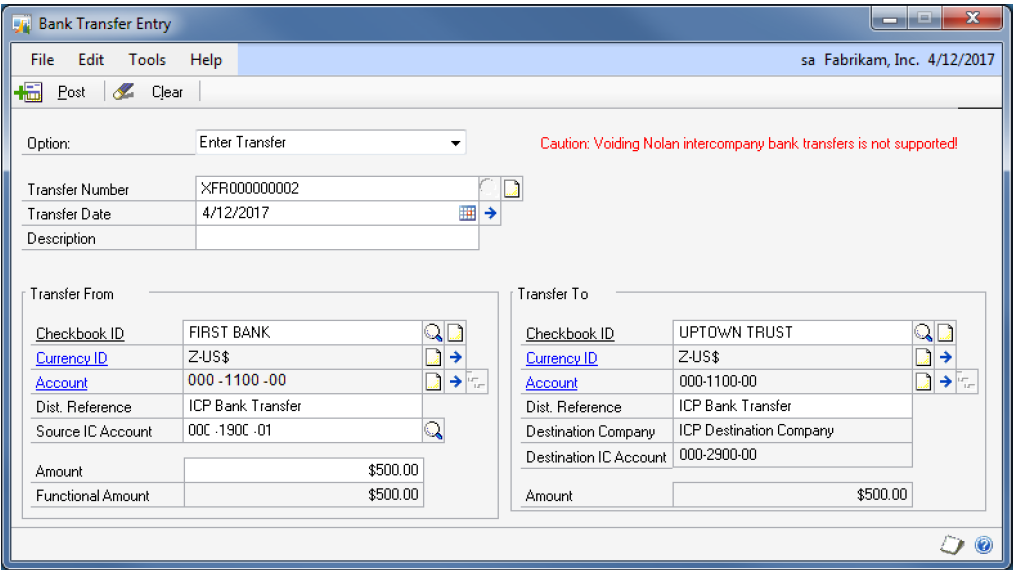Click blue arrow beside Transfer From Currency ID
The height and width of the screenshot is (572, 1013).
point(455,357)
